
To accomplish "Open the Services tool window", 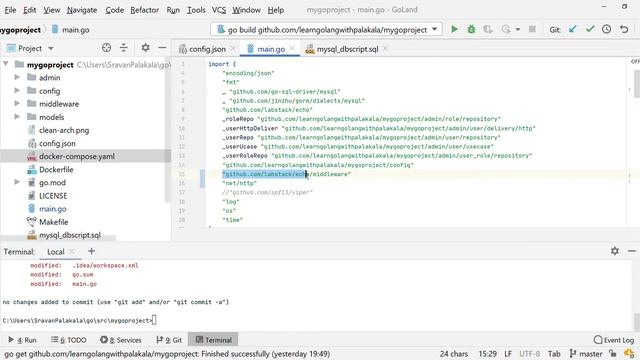I will [x=121, y=340].
